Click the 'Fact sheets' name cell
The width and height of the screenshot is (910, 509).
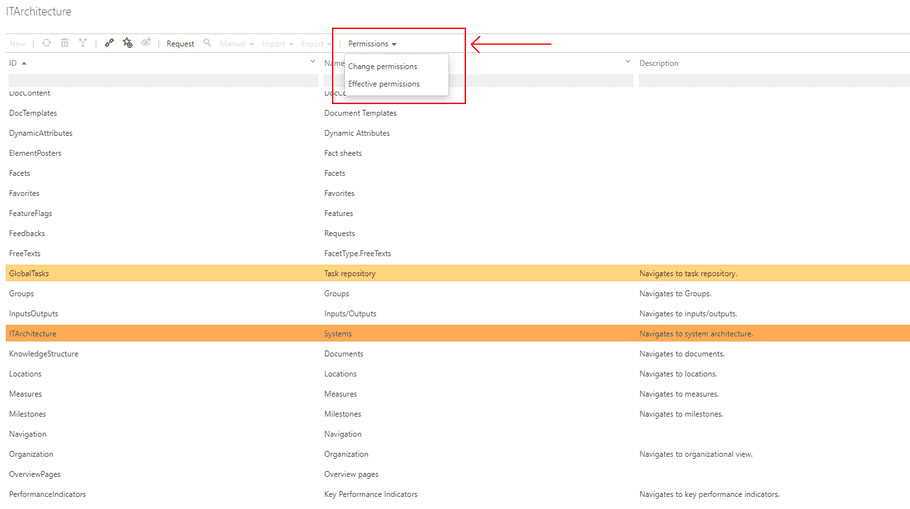[343, 153]
